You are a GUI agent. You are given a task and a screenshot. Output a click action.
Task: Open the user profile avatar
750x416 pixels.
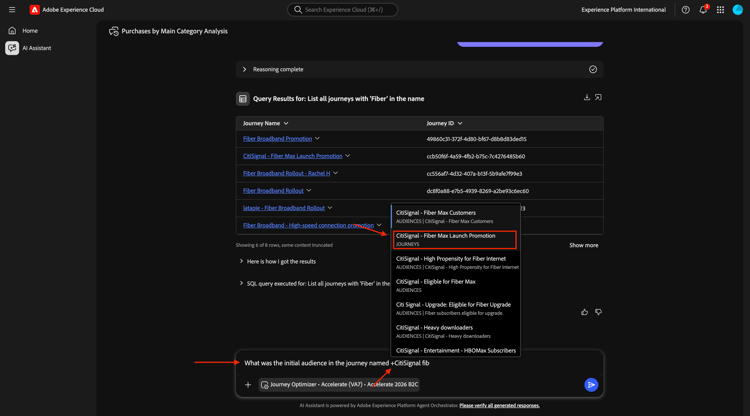click(x=738, y=10)
